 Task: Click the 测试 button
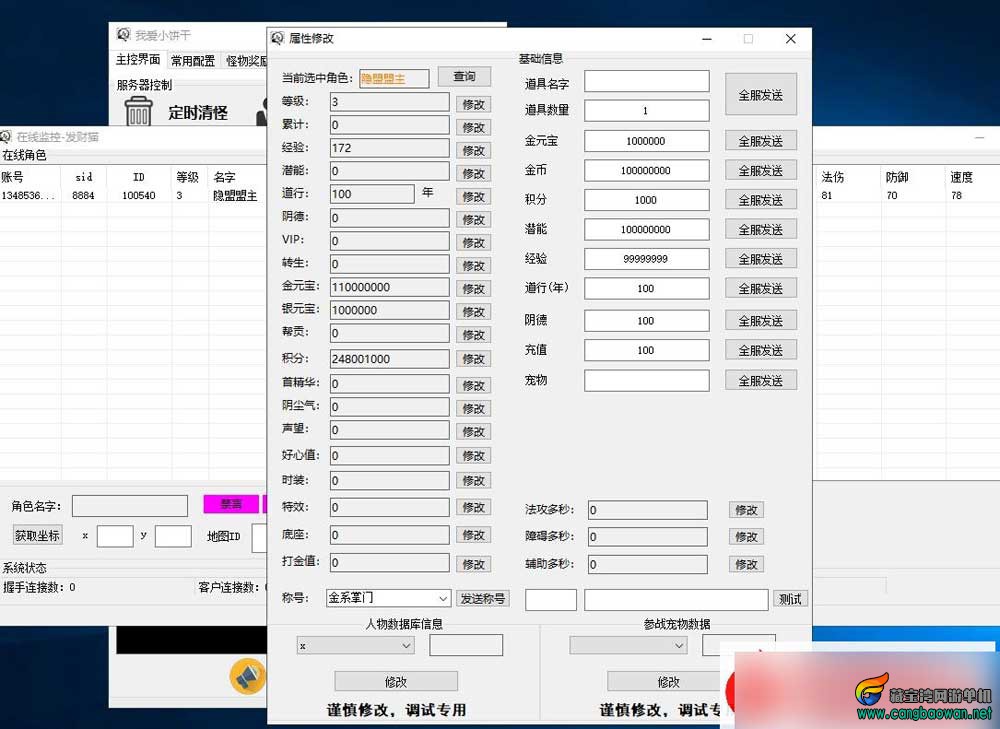click(x=790, y=599)
